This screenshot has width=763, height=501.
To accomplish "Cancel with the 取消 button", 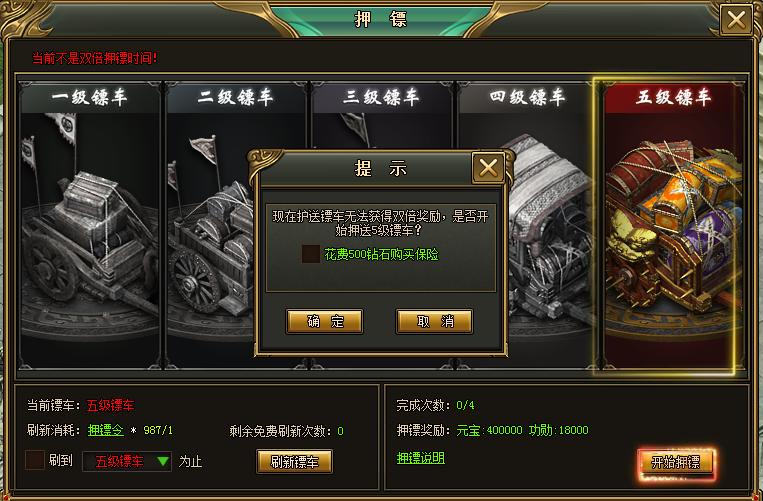I will pos(434,322).
